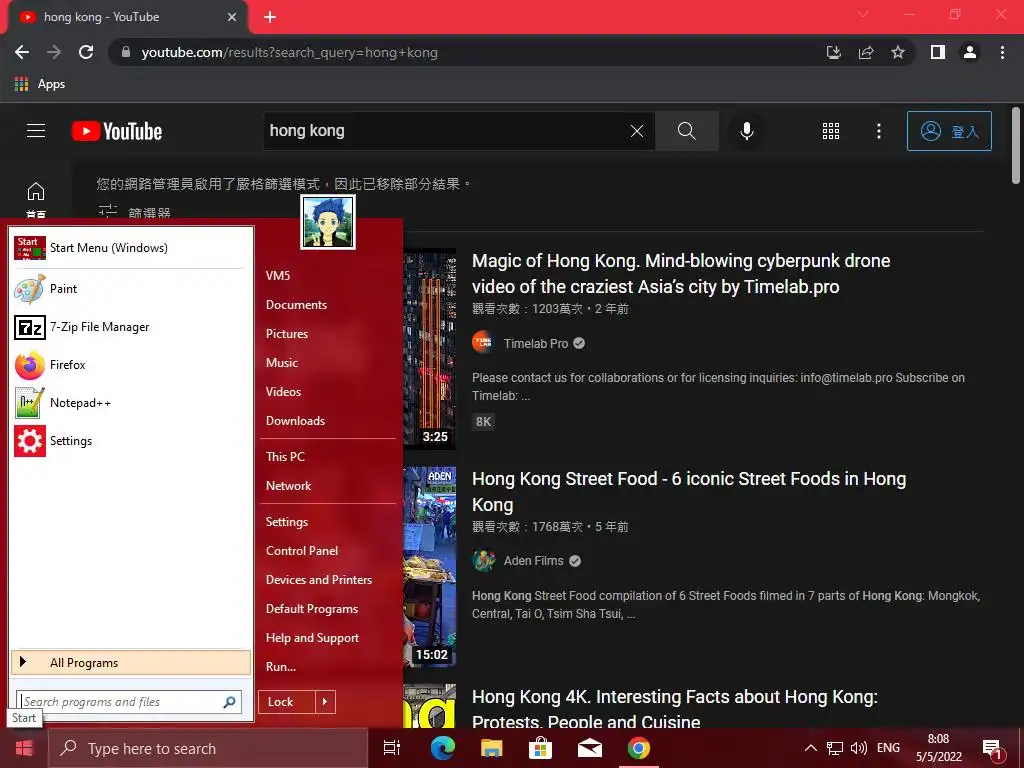This screenshot has width=1024, height=768.
Task: Switch the ENG input language
Action: tap(888, 748)
